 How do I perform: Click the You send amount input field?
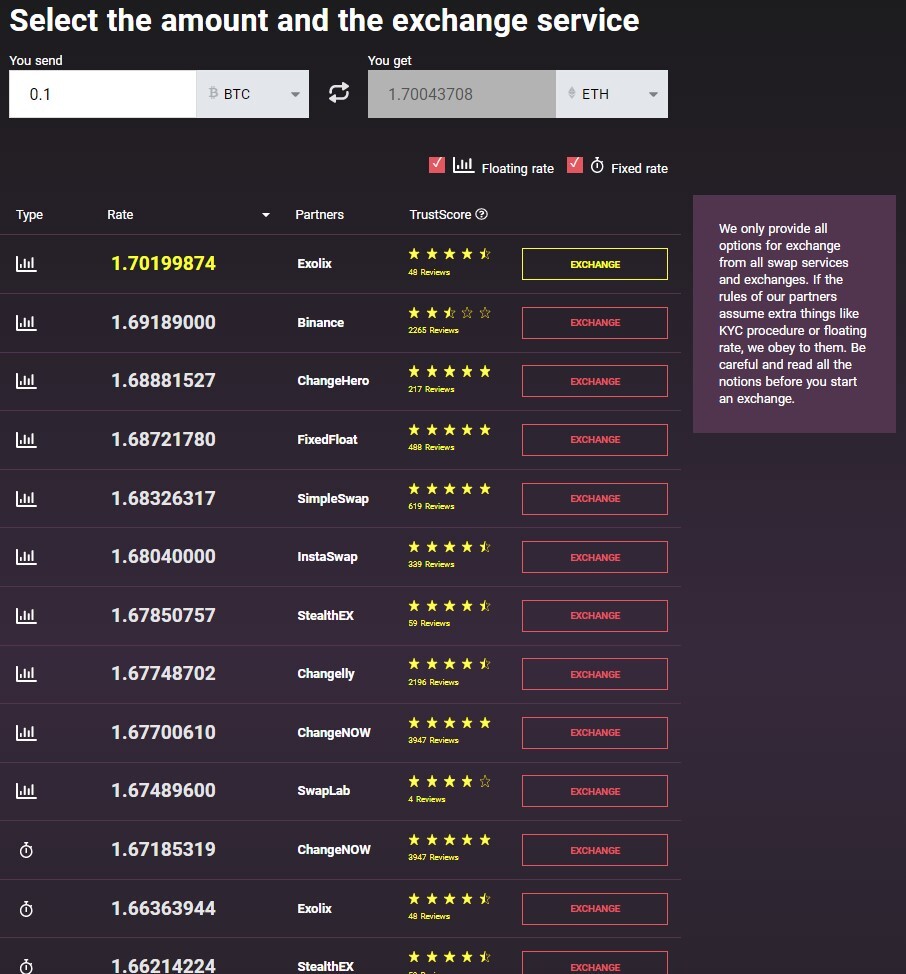tap(102, 94)
